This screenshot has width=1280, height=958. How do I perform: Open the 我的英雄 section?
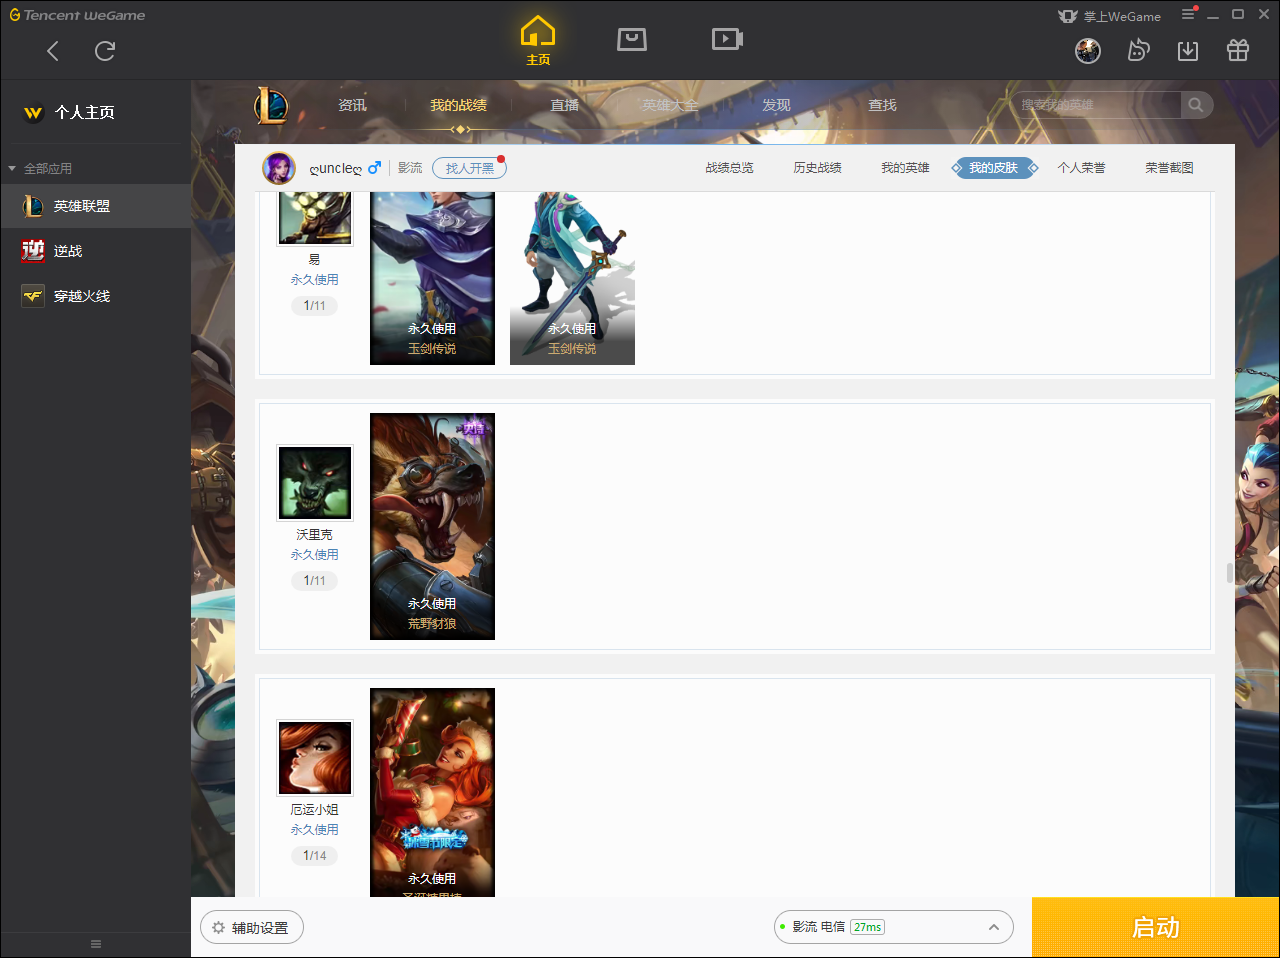pyautogui.click(x=905, y=168)
